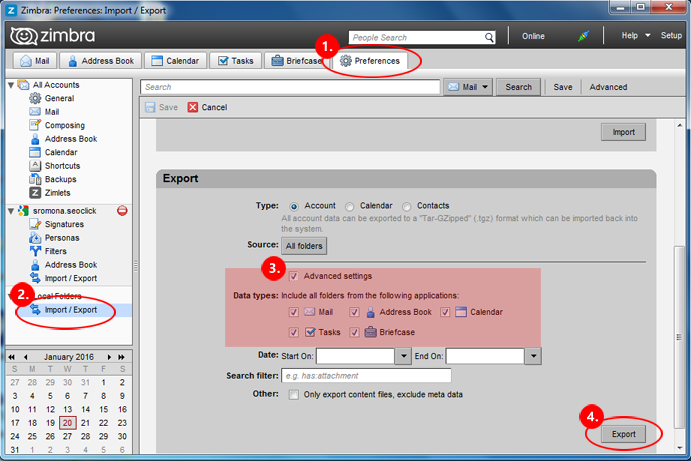Open the Help dropdown arrow
The image size is (691, 461).
tap(647, 35)
